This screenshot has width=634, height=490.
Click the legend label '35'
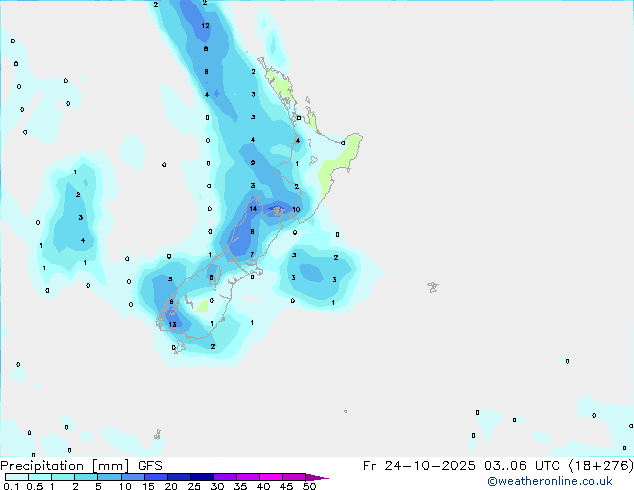[240, 486]
